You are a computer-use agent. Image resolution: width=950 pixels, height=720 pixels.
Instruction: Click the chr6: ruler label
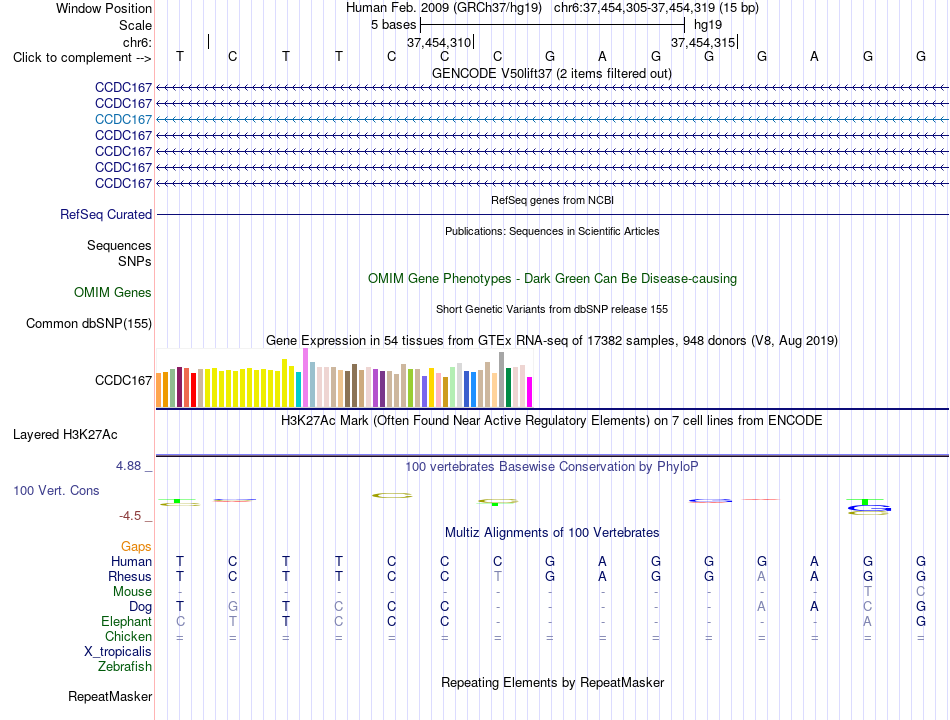pos(138,42)
